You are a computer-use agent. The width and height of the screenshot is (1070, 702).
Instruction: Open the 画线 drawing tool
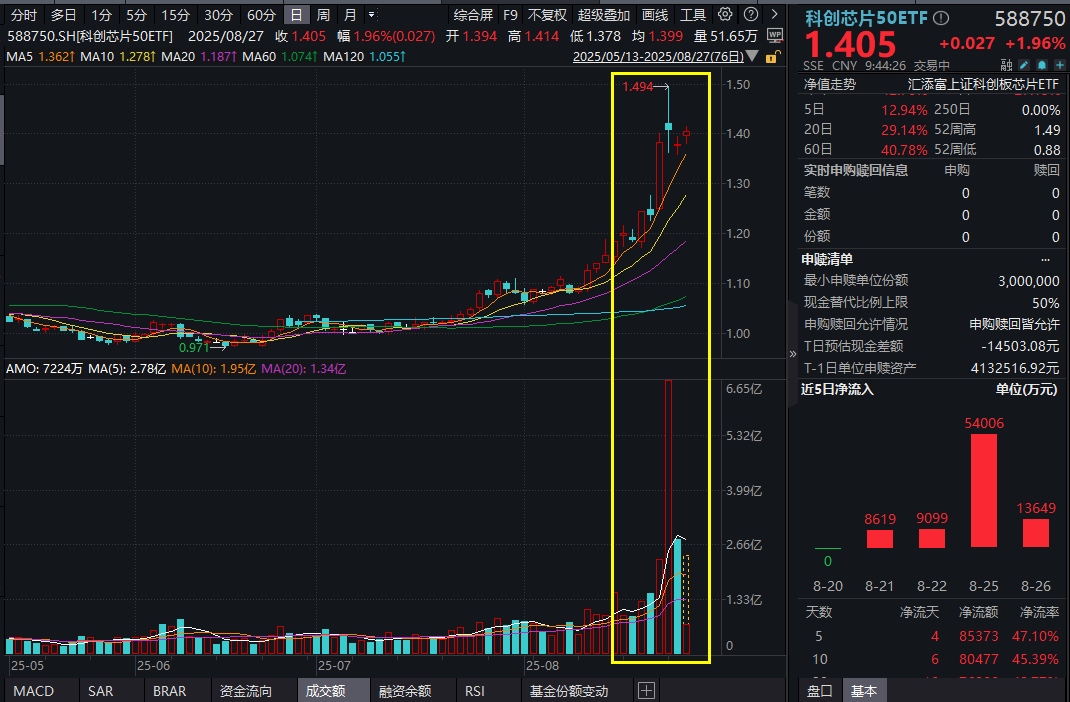tap(656, 14)
